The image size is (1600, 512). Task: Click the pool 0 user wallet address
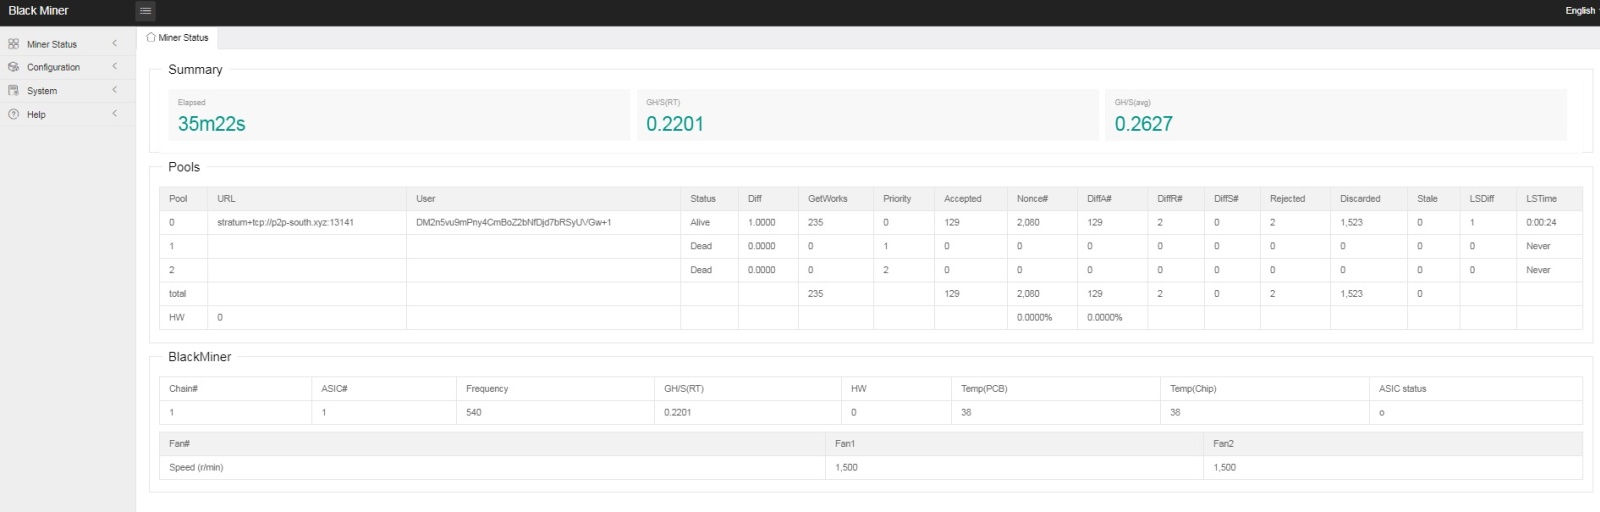(x=513, y=222)
